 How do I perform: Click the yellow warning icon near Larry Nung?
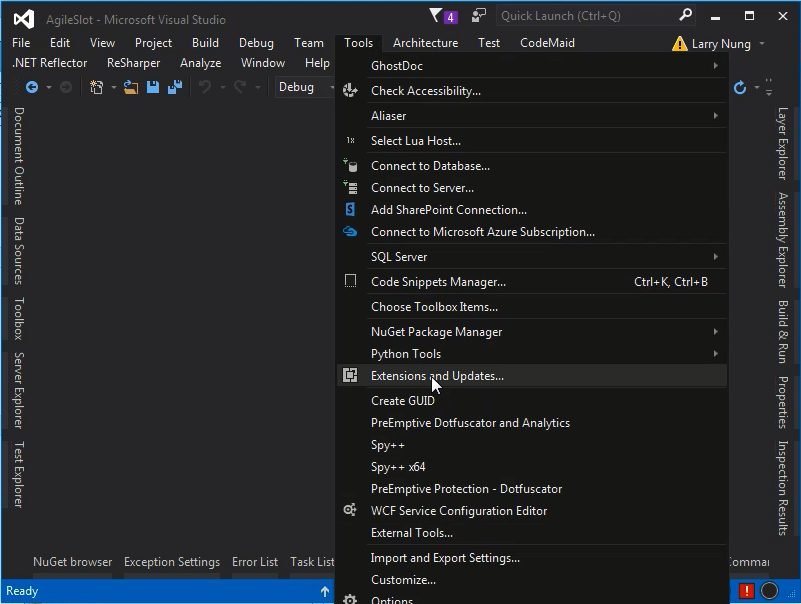pos(679,44)
